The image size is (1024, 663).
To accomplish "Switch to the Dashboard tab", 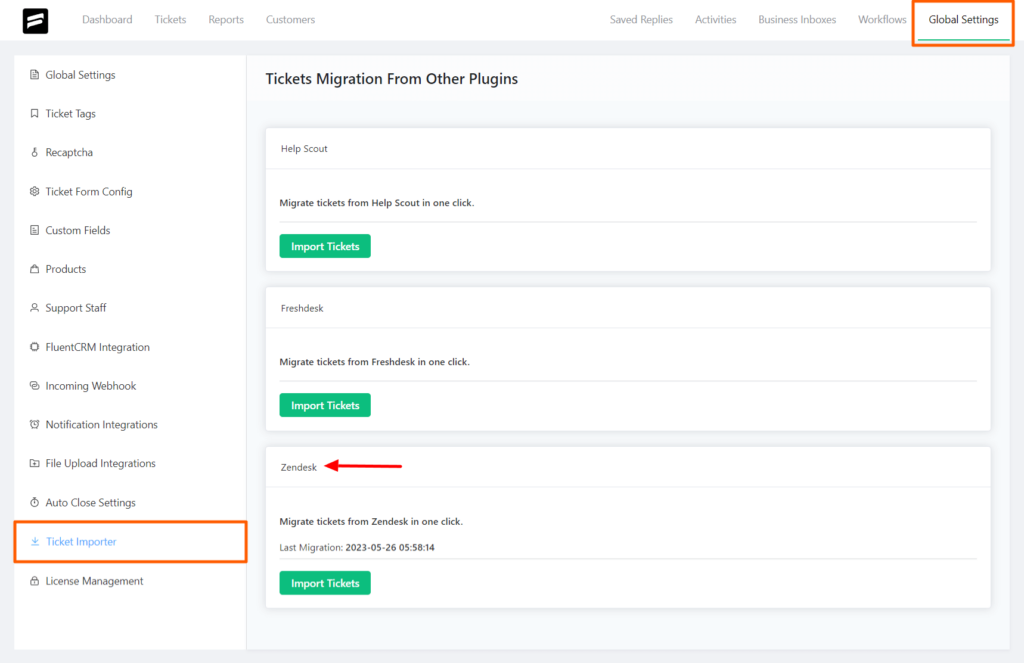I will pos(107,19).
